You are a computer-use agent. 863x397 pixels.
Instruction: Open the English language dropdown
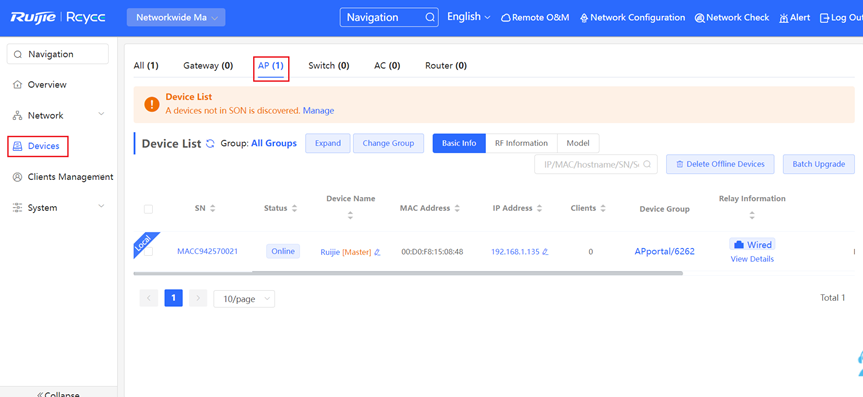(x=468, y=17)
